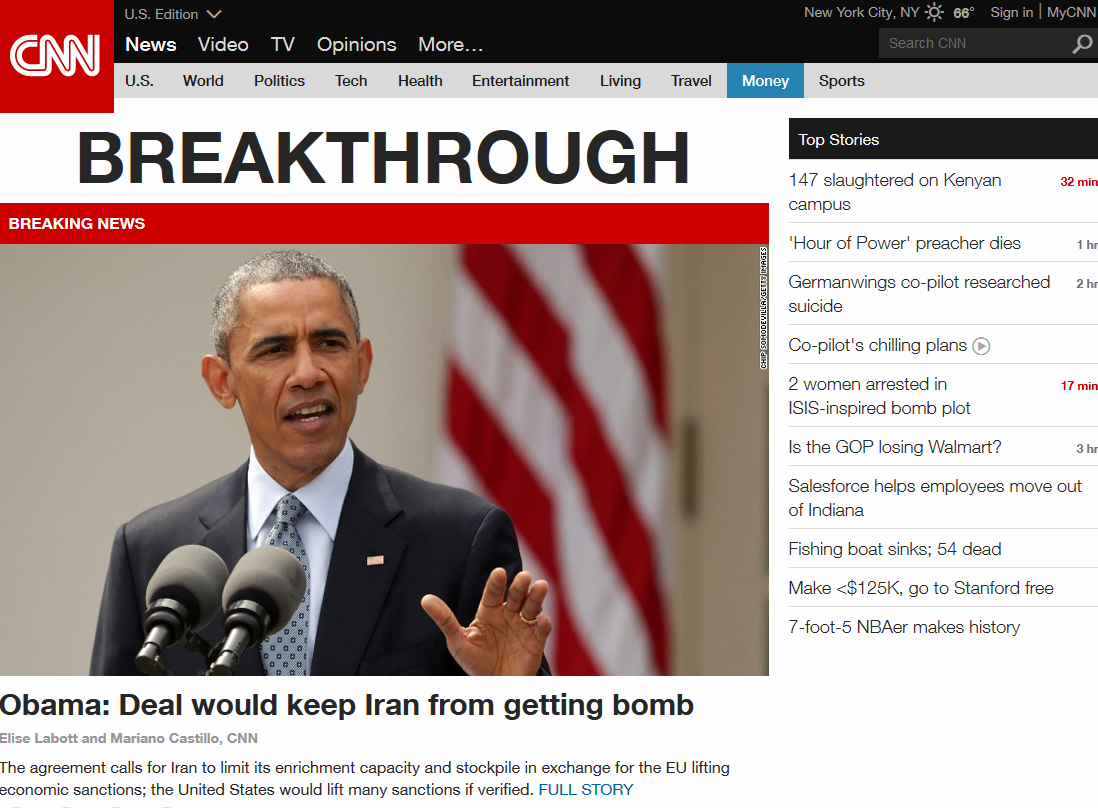Open the More… menu

[x=450, y=45]
